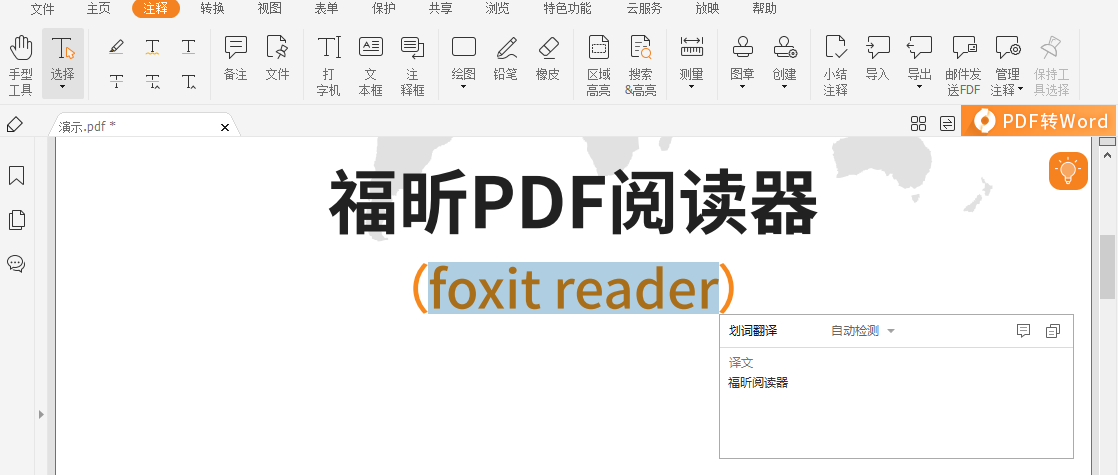Open the bookmarks panel in left sidebar

point(16,176)
